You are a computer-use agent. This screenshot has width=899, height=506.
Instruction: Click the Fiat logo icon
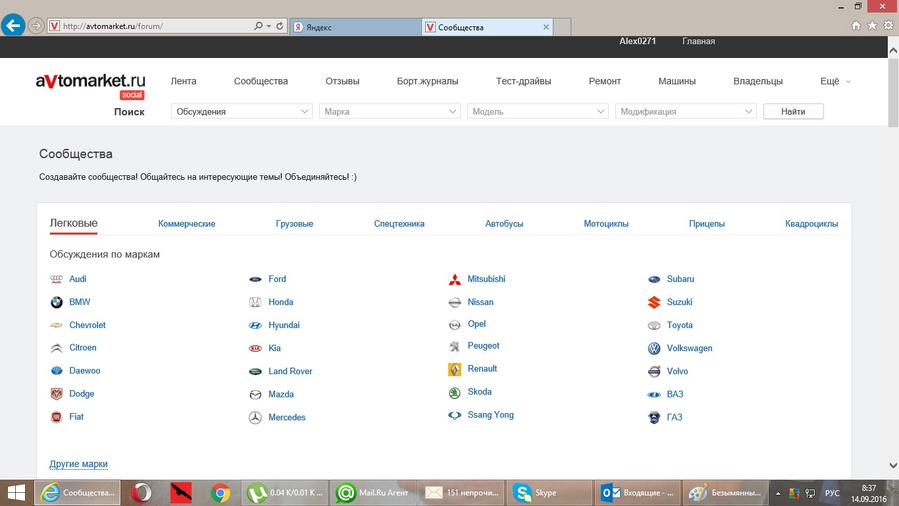point(56,417)
